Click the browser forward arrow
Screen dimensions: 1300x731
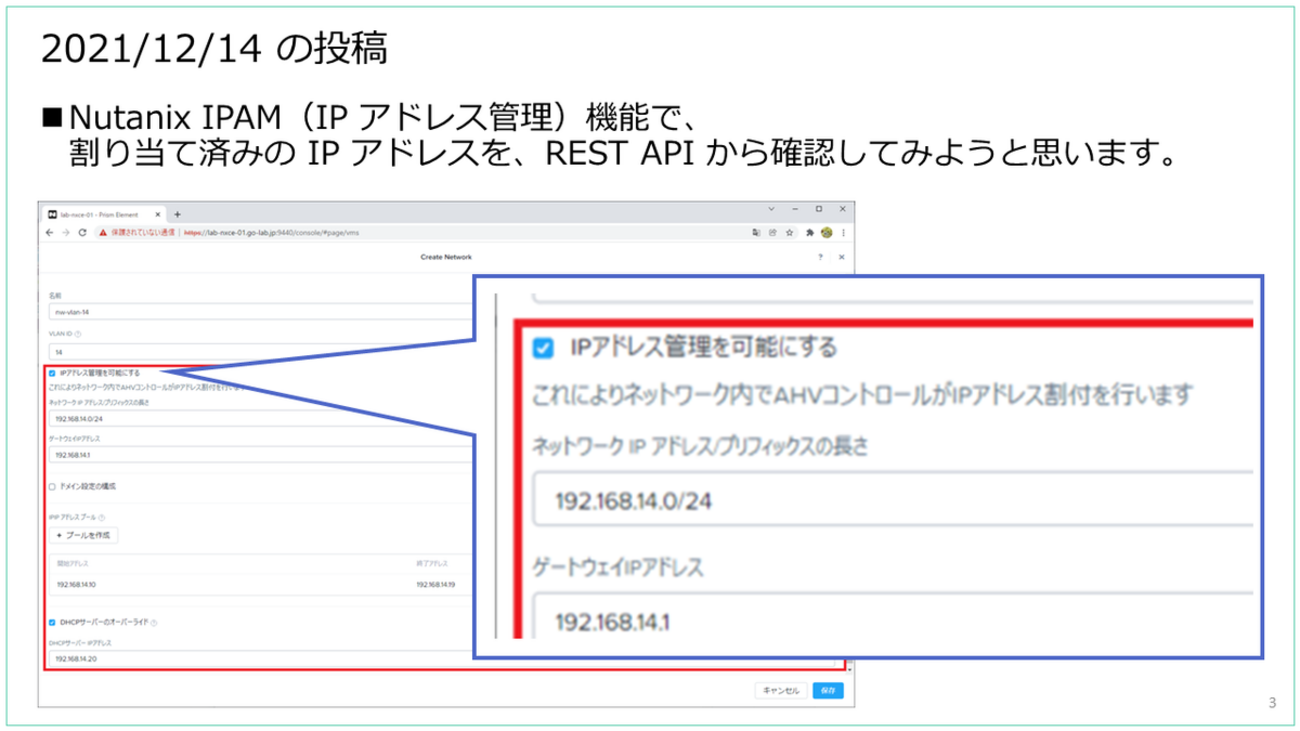(x=65, y=233)
